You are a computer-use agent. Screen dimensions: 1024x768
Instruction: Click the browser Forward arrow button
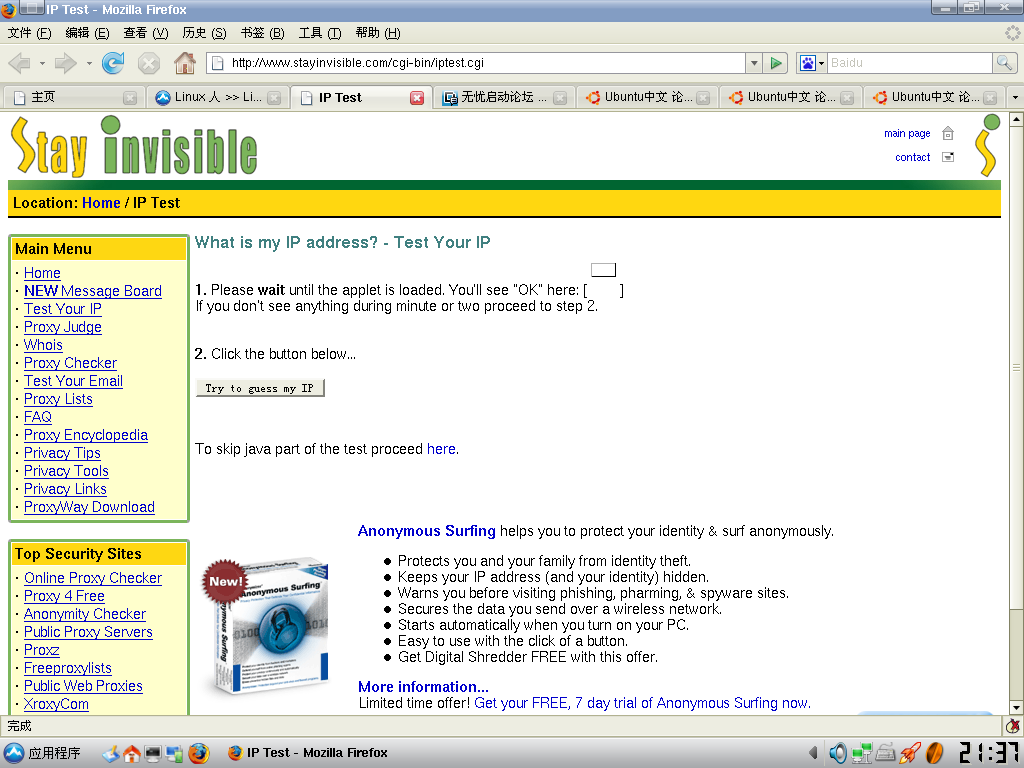65,63
